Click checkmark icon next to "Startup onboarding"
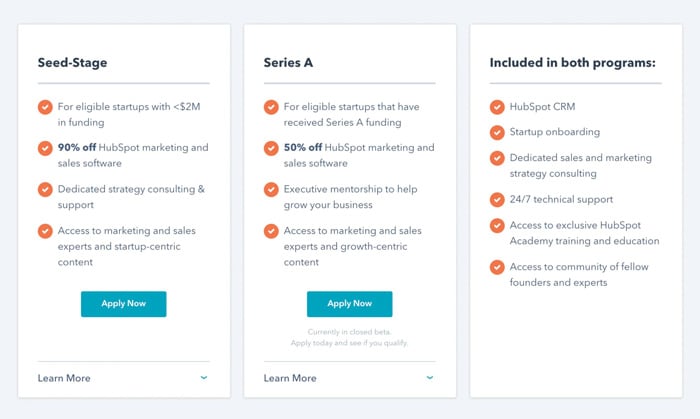Screen dimensions: 700x419 click(x=497, y=132)
